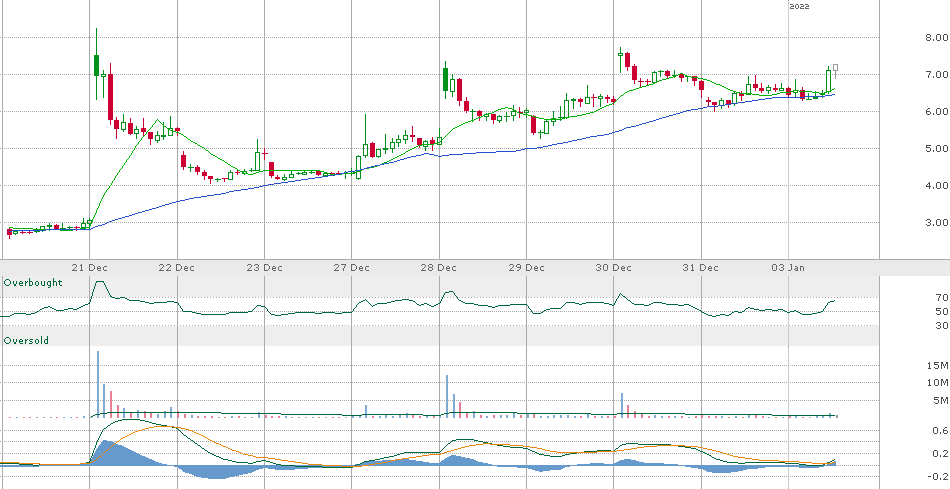Viewport: 950px width, 489px height.
Task: Click the 10M volume axis label
Action: tap(937, 382)
